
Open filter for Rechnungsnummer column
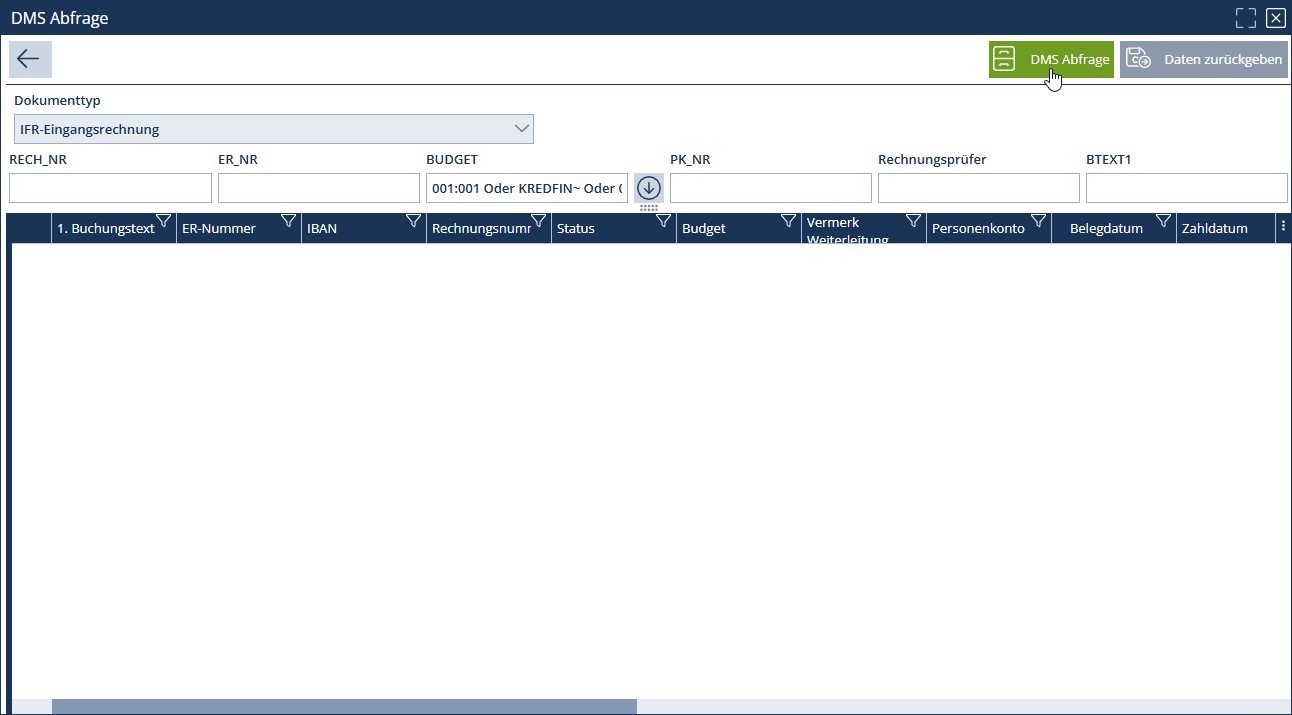pyautogui.click(x=539, y=221)
